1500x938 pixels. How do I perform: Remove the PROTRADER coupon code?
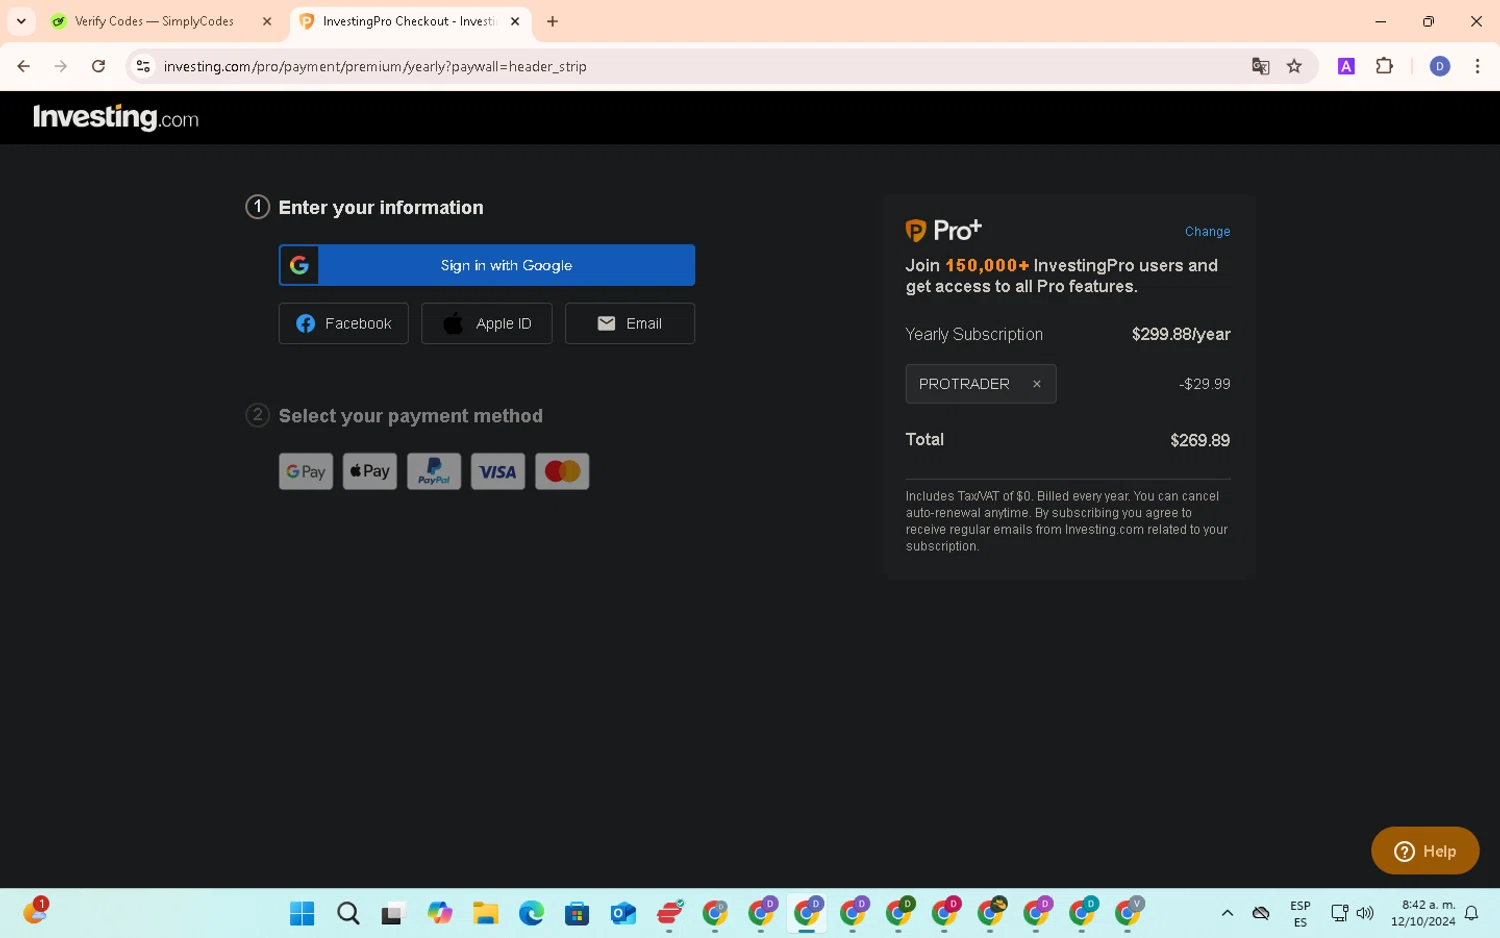point(1037,384)
